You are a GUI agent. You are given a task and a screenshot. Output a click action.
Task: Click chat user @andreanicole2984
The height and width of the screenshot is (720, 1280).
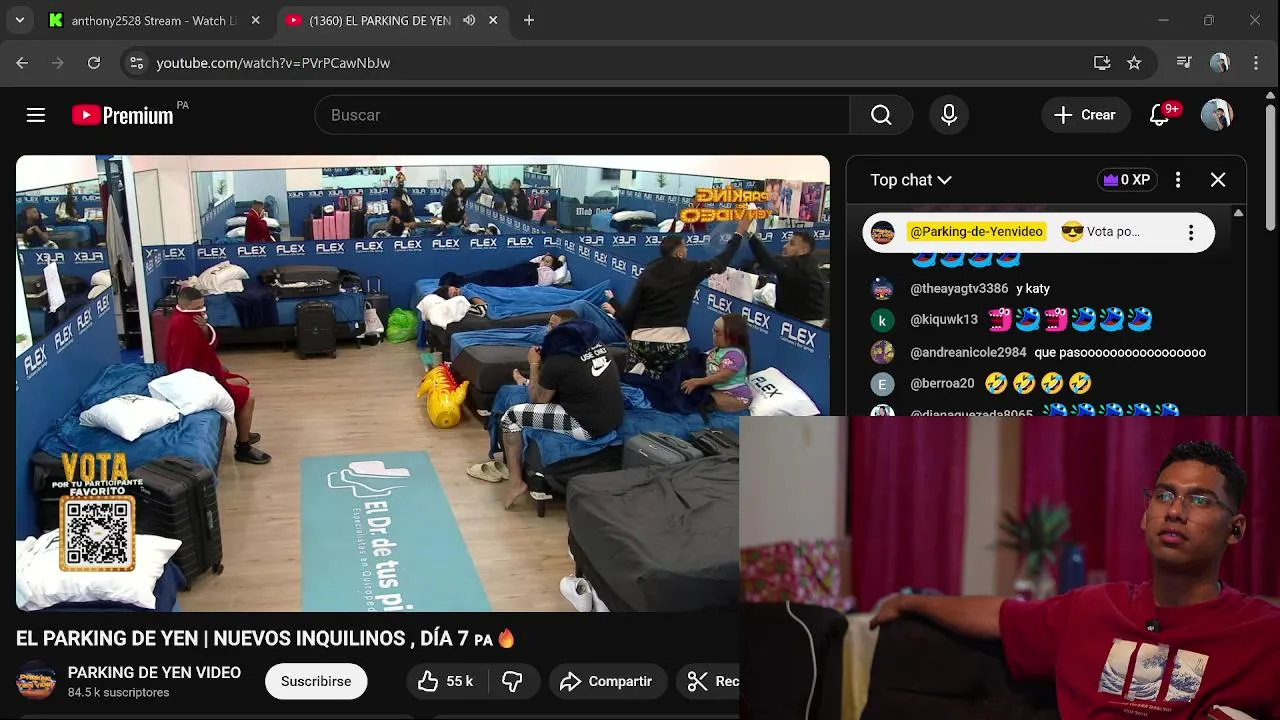pyautogui.click(x=968, y=353)
